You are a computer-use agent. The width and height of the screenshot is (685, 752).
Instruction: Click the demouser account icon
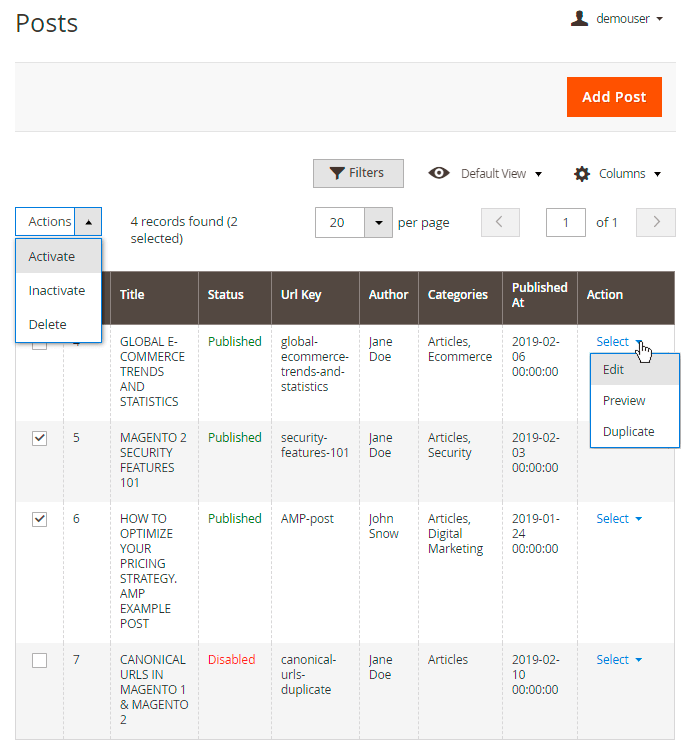(x=579, y=19)
